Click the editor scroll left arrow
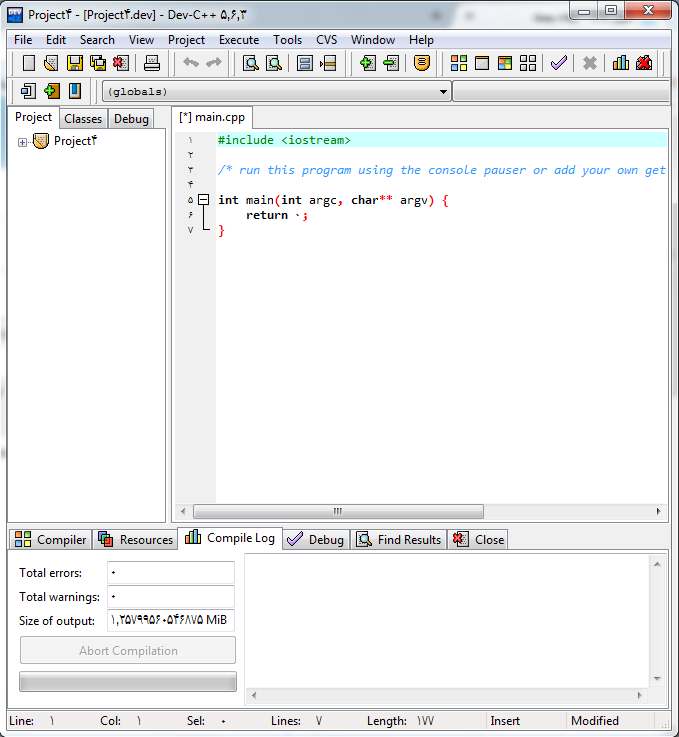The width and height of the screenshot is (679, 737). pyautogui.click(x=183, y=511)
